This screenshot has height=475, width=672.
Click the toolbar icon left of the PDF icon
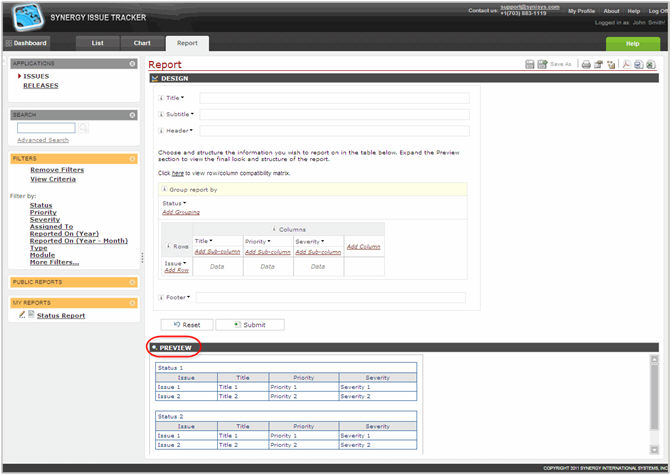click(611, 65)
